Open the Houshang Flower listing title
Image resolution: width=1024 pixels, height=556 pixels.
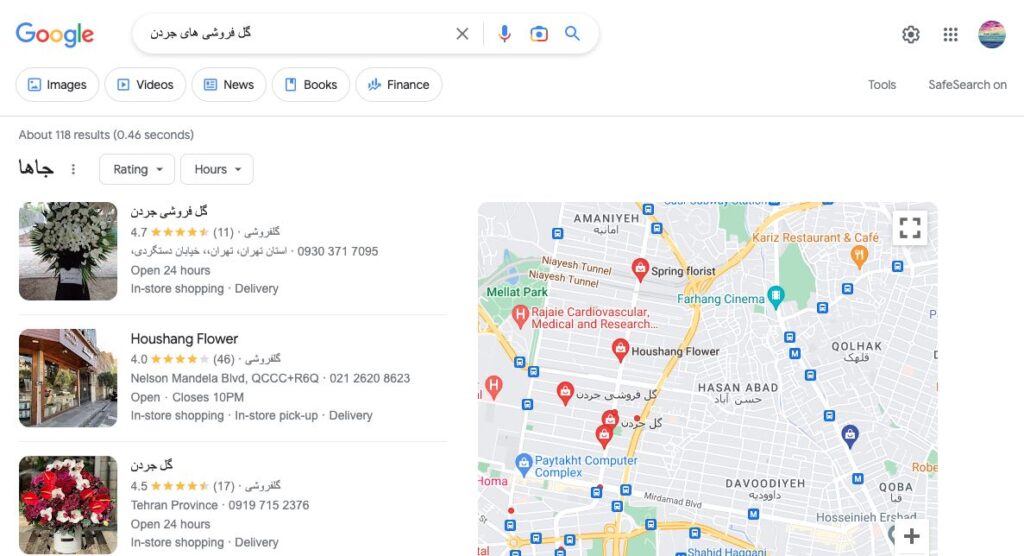[x=184, y=338]
